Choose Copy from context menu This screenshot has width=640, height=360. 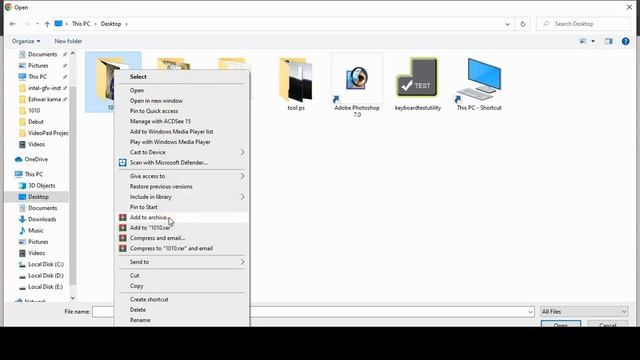point(136,286)
